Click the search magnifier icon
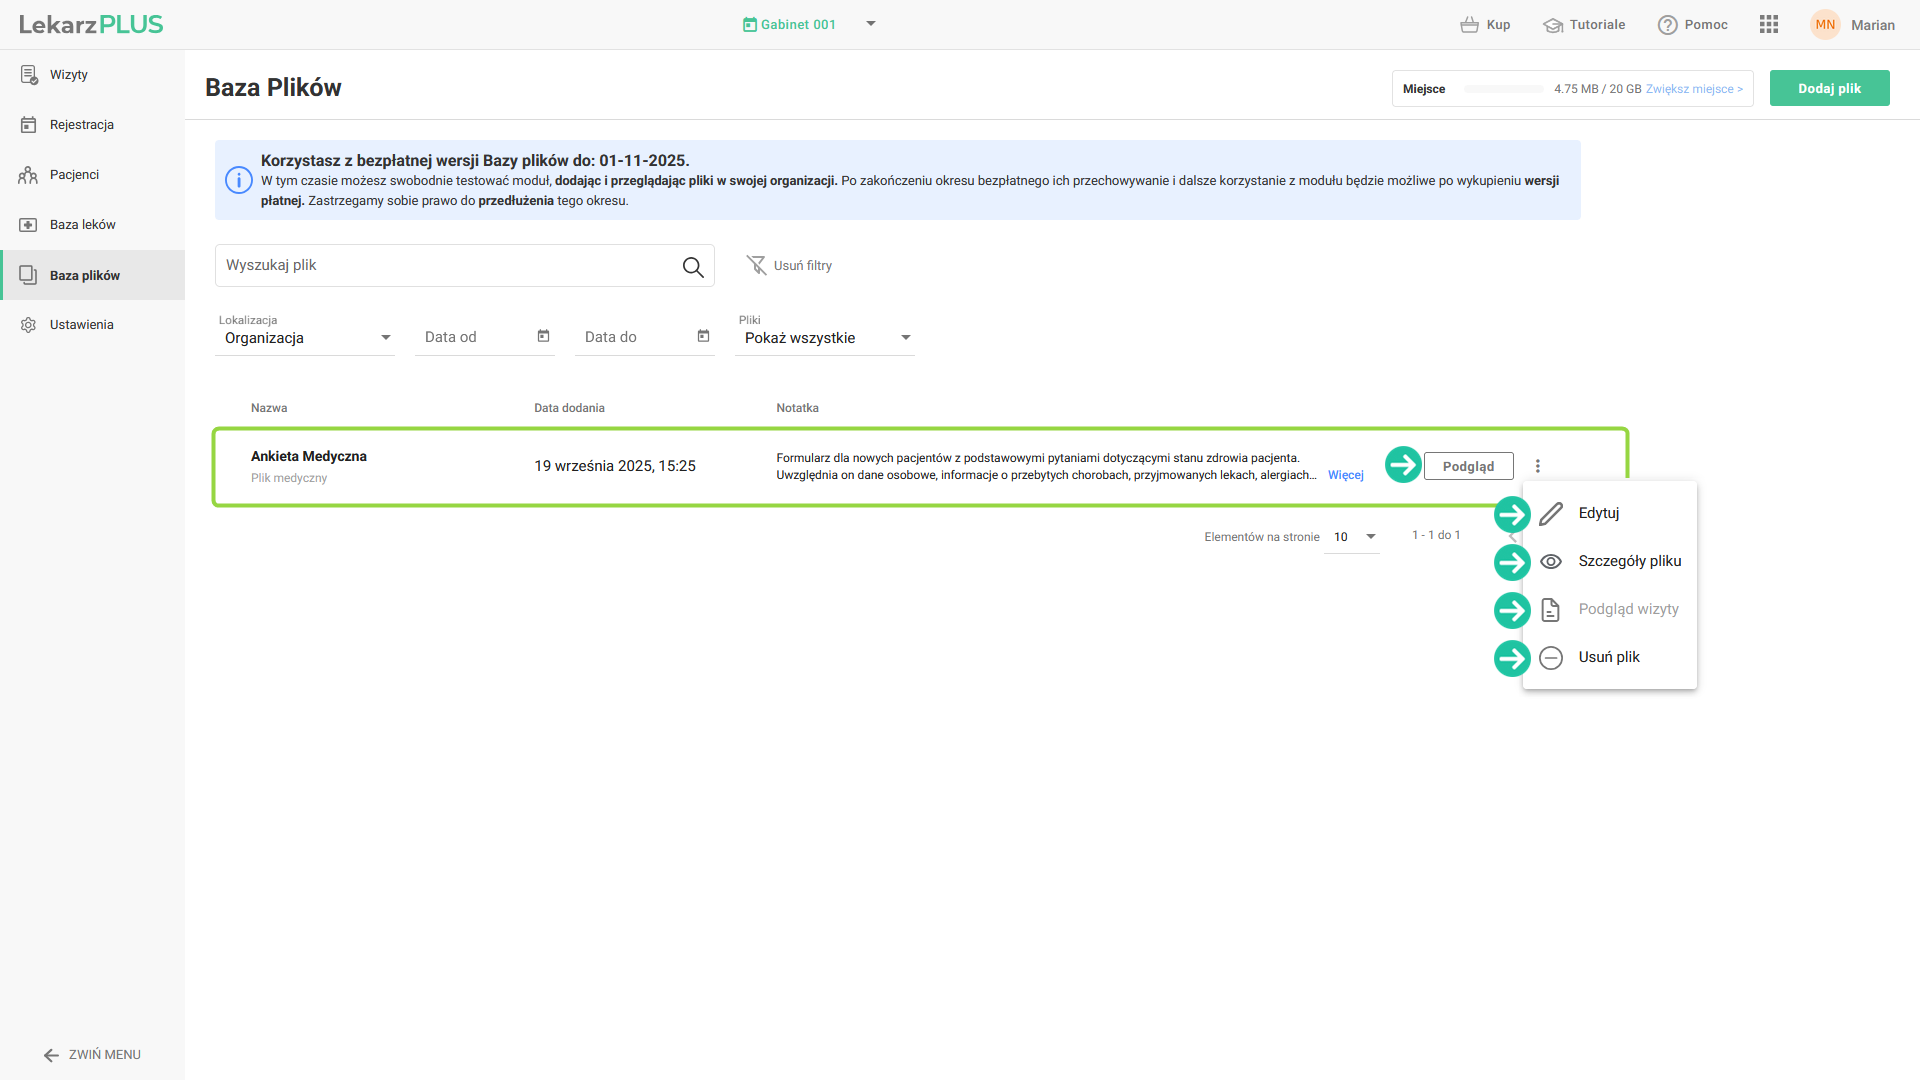Image resolution: width=1920 pixels, height=1080 pixels. tap(693, 266)
